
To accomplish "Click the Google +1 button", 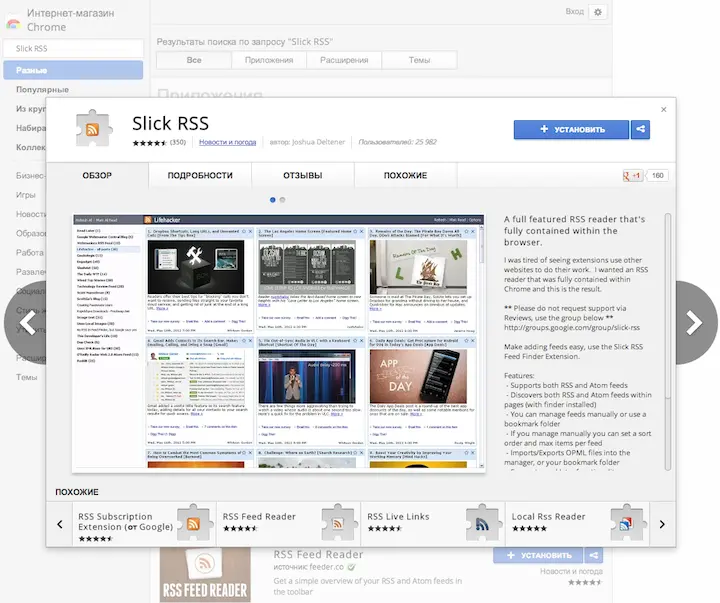I will click(x=632, y=175).
